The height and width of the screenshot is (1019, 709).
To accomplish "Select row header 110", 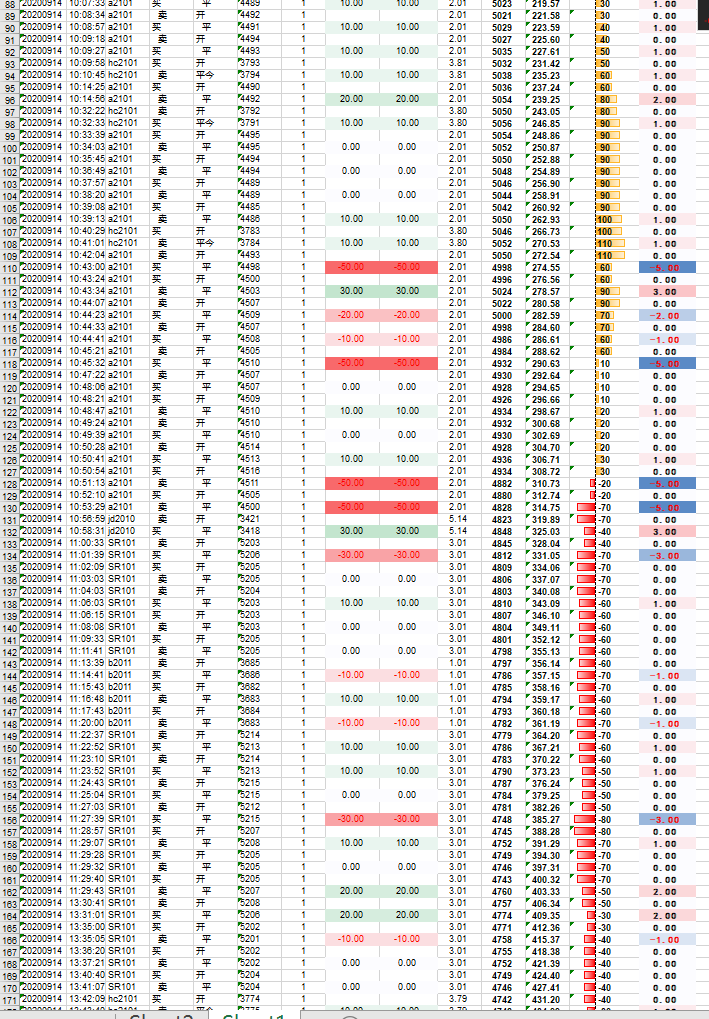I will pyautogui.click(x=9, y=268).
